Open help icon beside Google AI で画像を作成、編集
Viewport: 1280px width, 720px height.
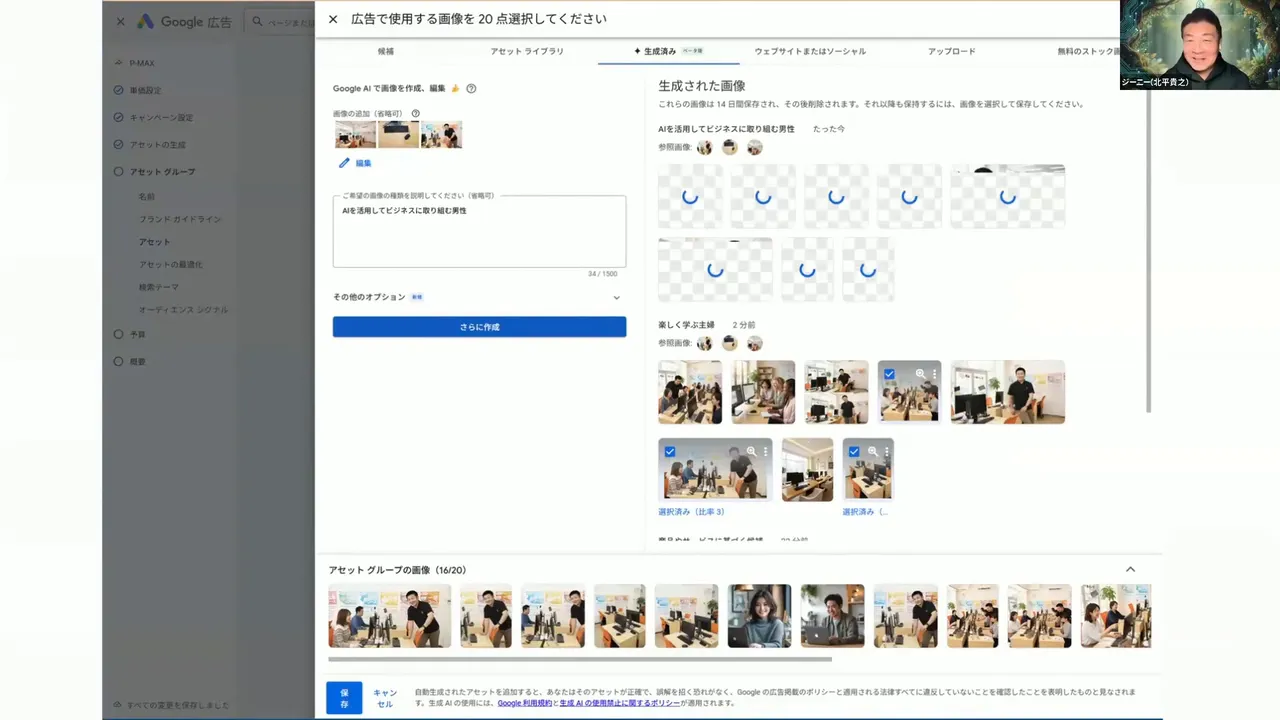(x=471, y=88)
